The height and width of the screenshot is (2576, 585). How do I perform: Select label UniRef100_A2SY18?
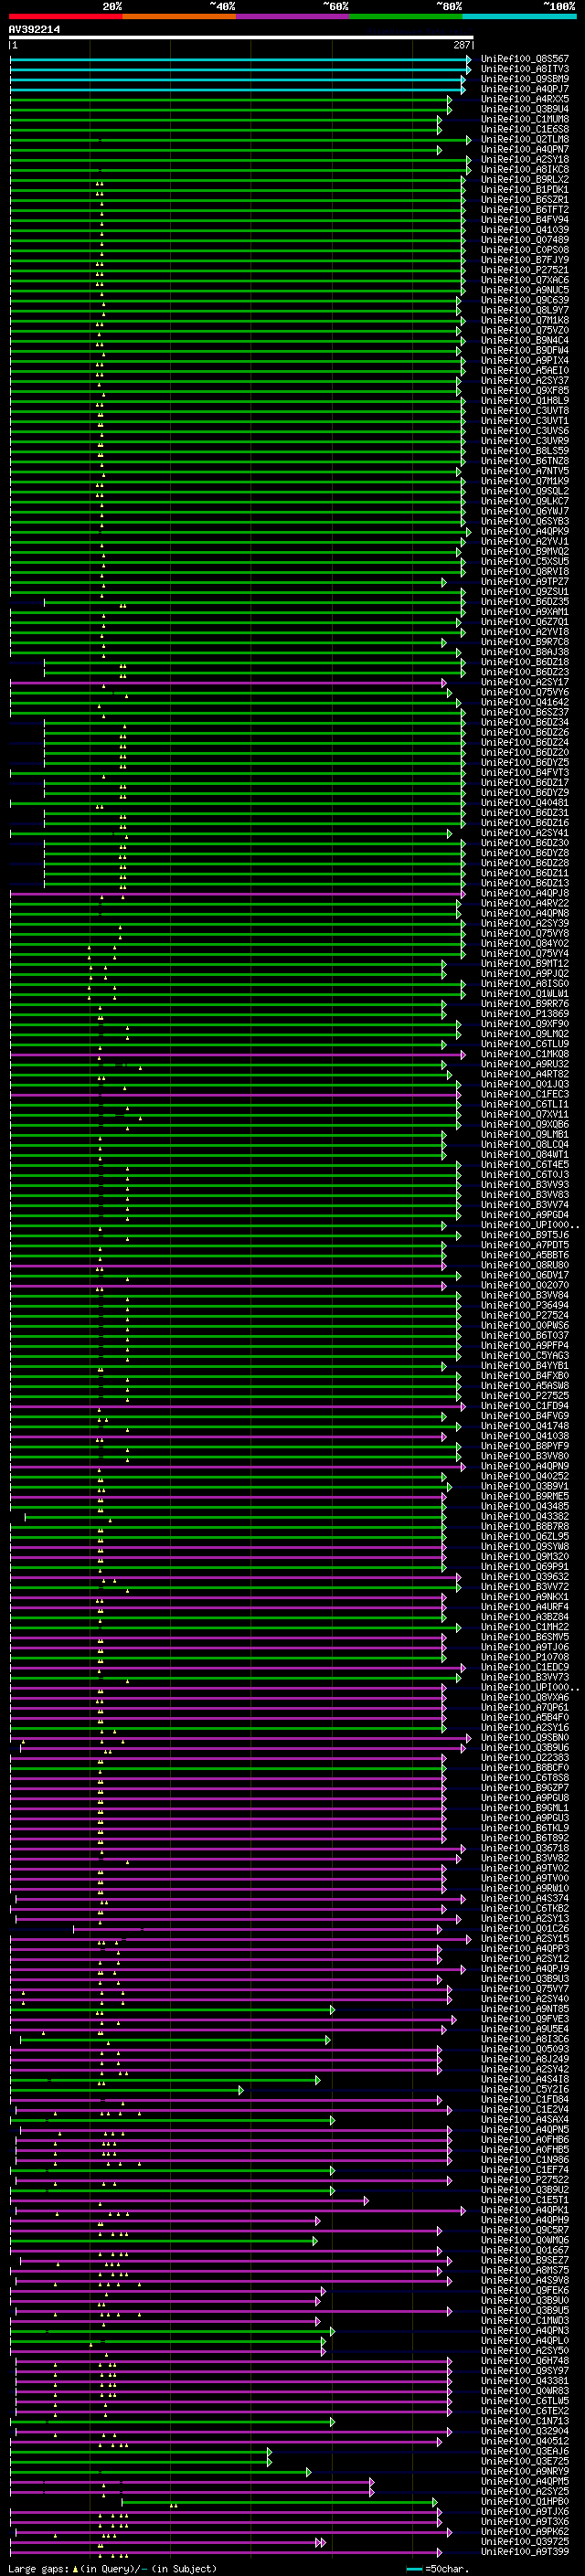click(525, 159)
